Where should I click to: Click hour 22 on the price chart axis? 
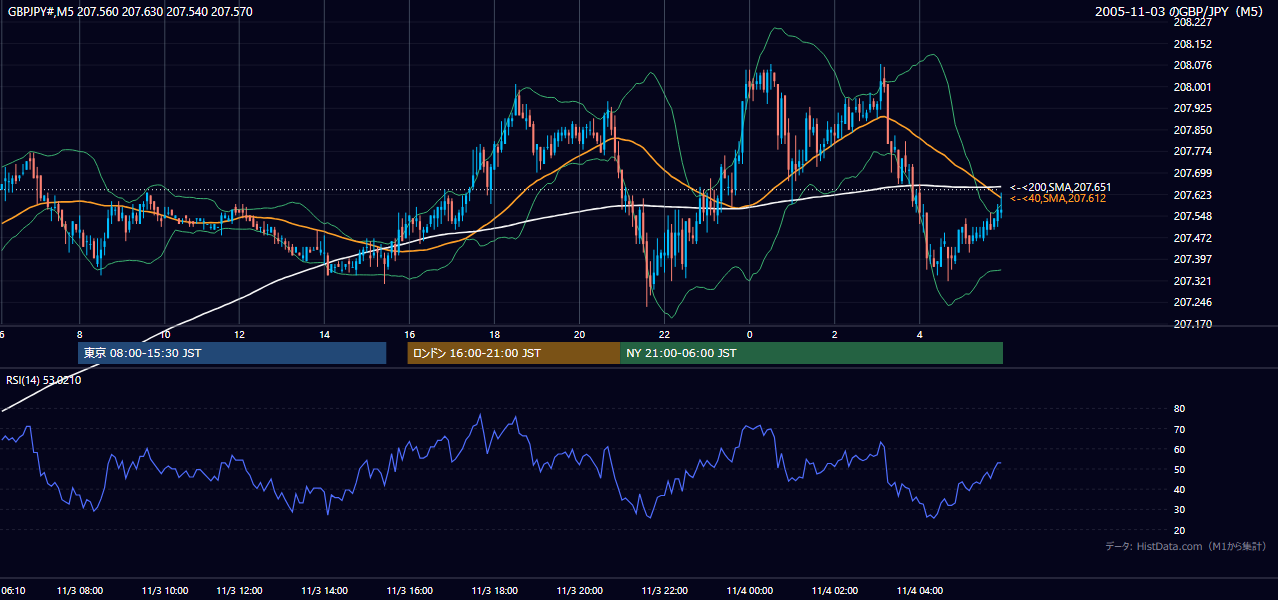coord(665,334)
